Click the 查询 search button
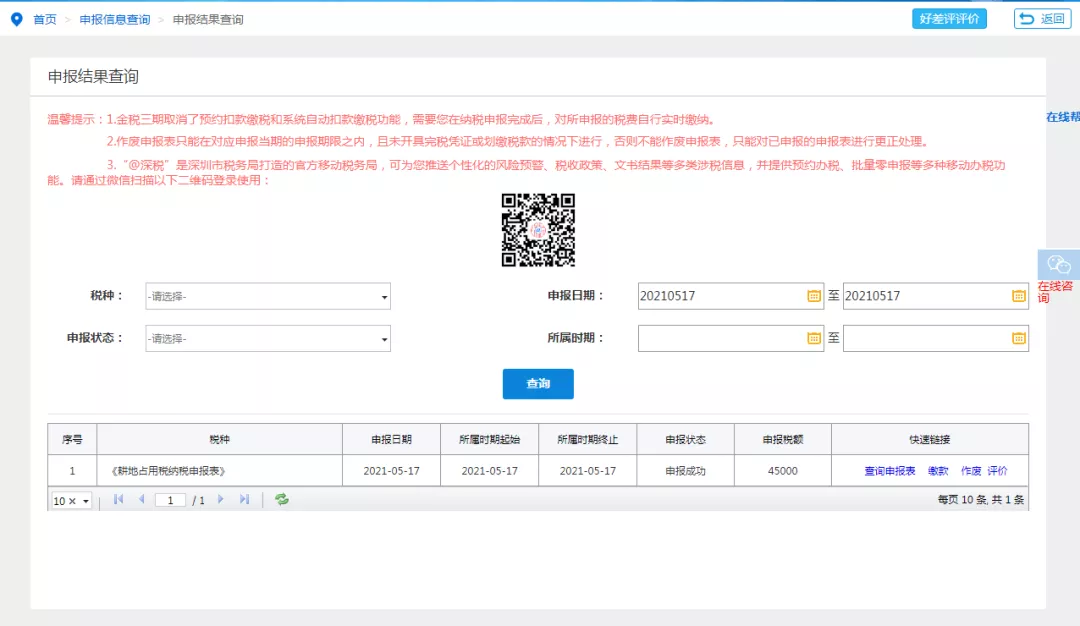This screenshot has width=1080, height=626. 538,384
